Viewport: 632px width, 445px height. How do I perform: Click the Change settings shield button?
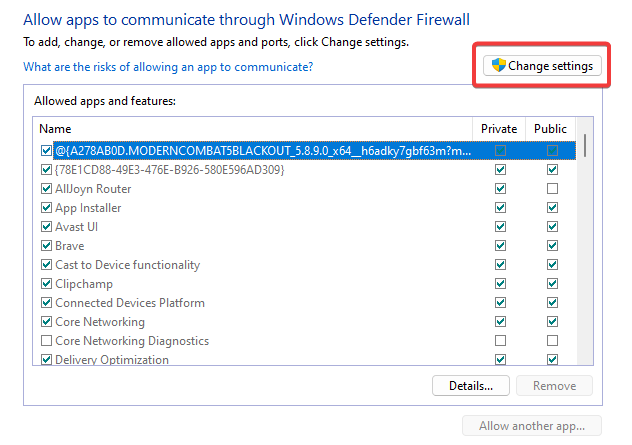[x=541, y=66]
